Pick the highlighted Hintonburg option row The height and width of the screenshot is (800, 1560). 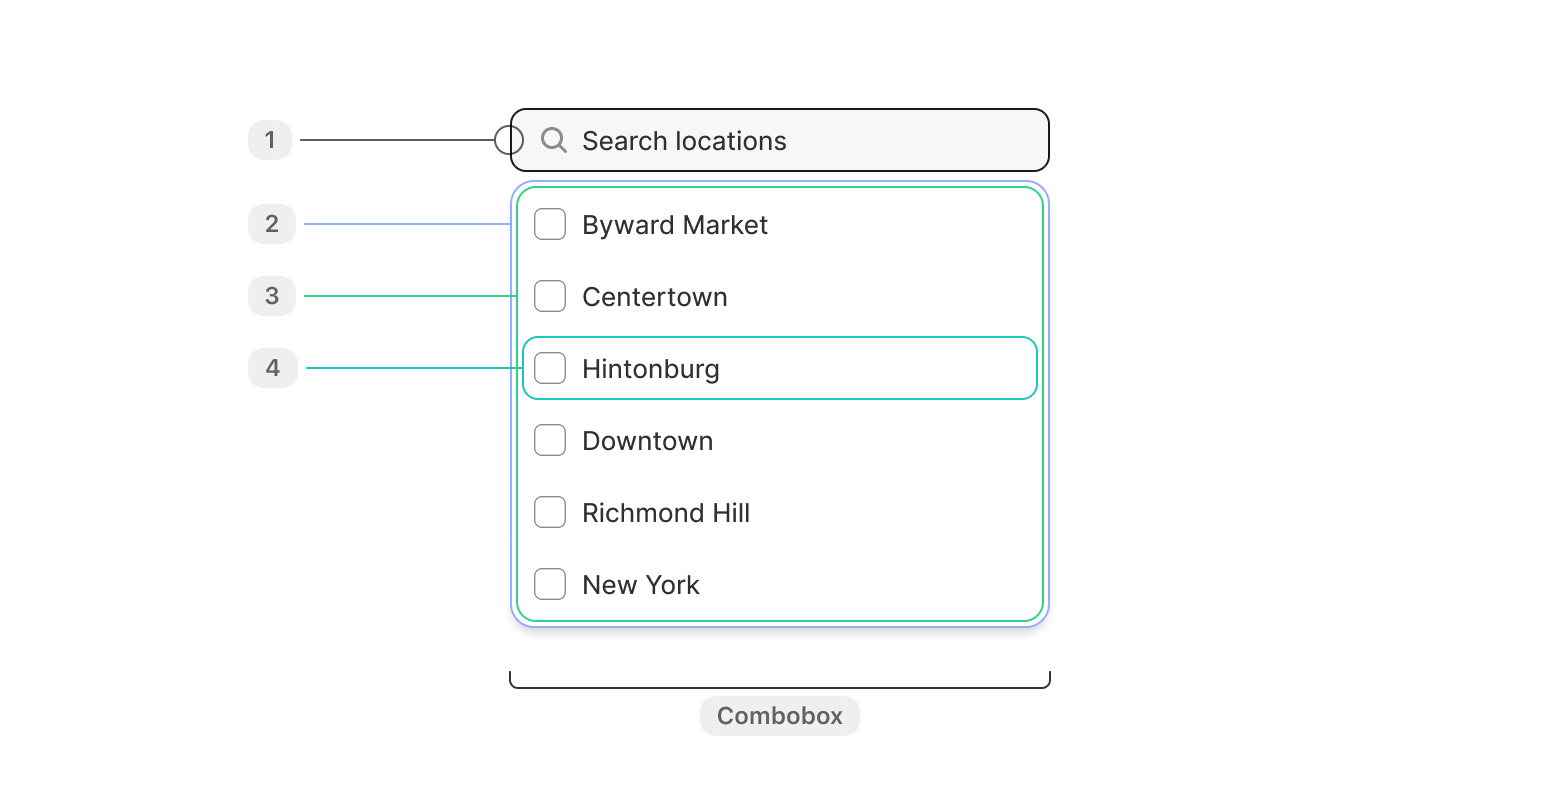point(780,368)
